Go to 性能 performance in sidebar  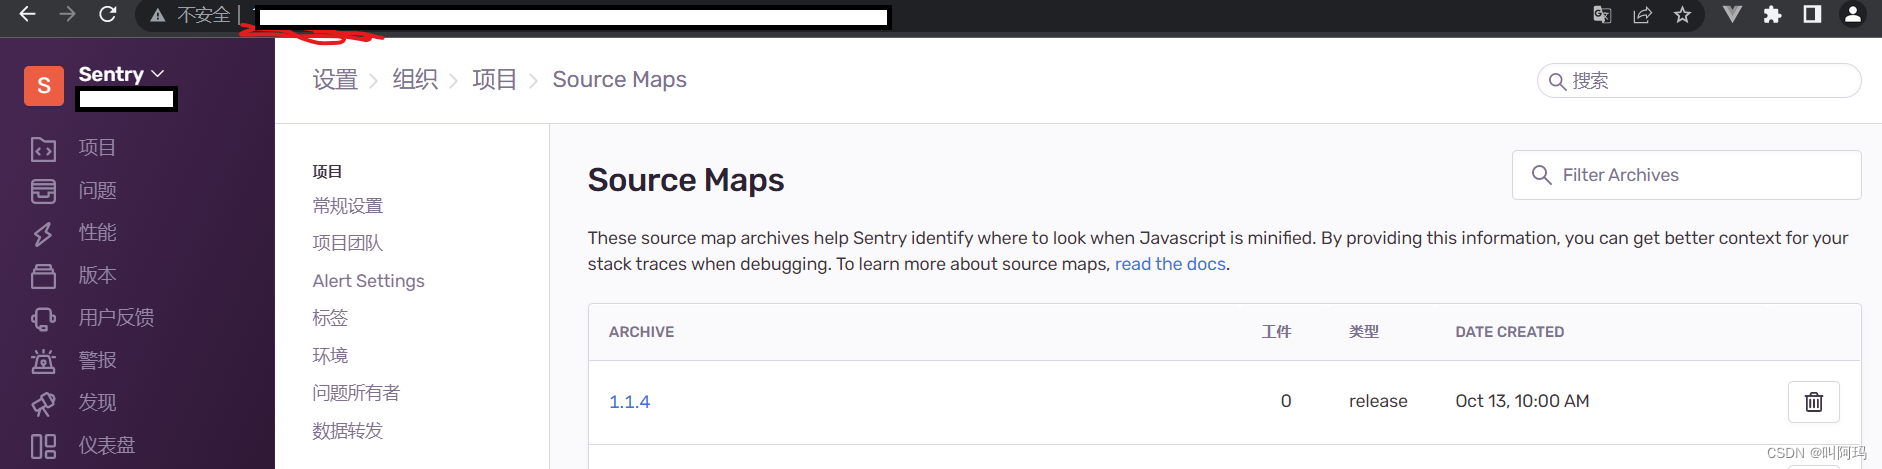tap(97, 233)
